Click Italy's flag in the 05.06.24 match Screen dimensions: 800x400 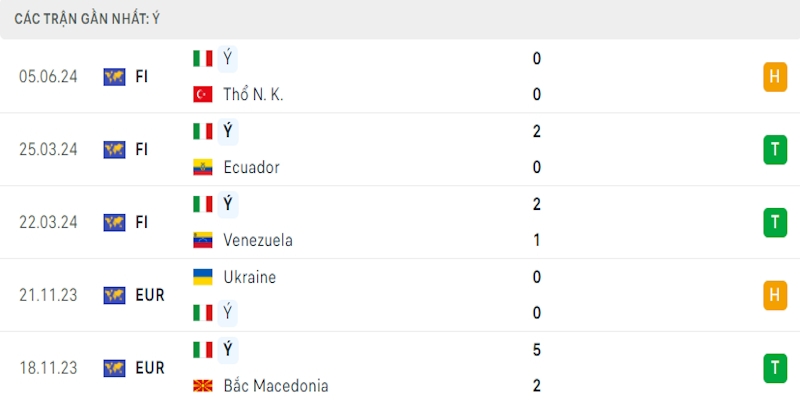pos(203,58)
